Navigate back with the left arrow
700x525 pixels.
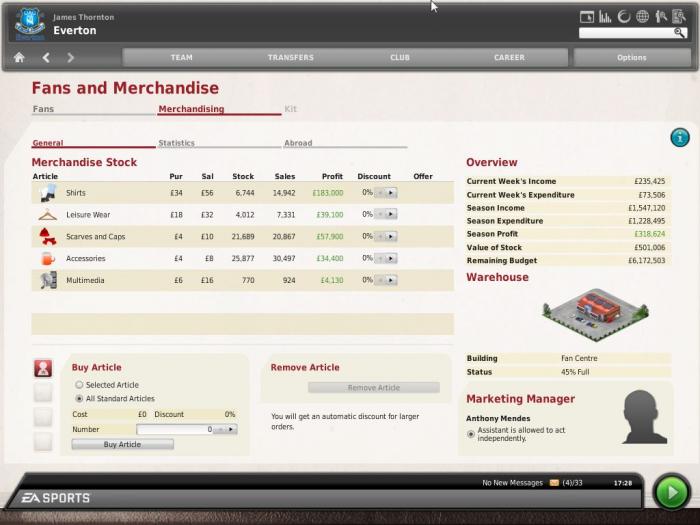click(x=46, y=57)
